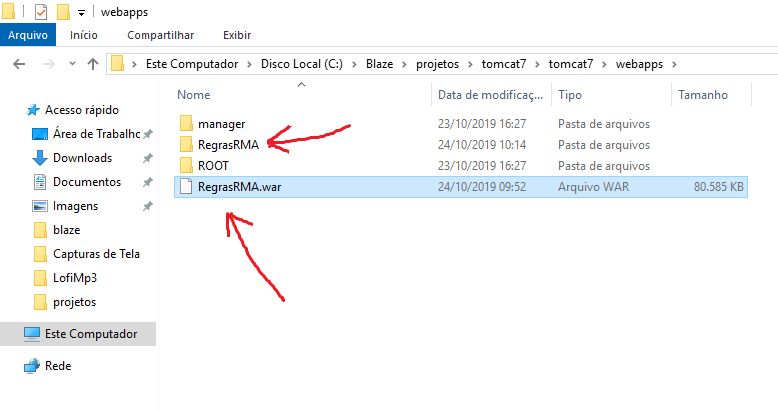Expand chevron after webapps breadcrumb

[674, 64]
